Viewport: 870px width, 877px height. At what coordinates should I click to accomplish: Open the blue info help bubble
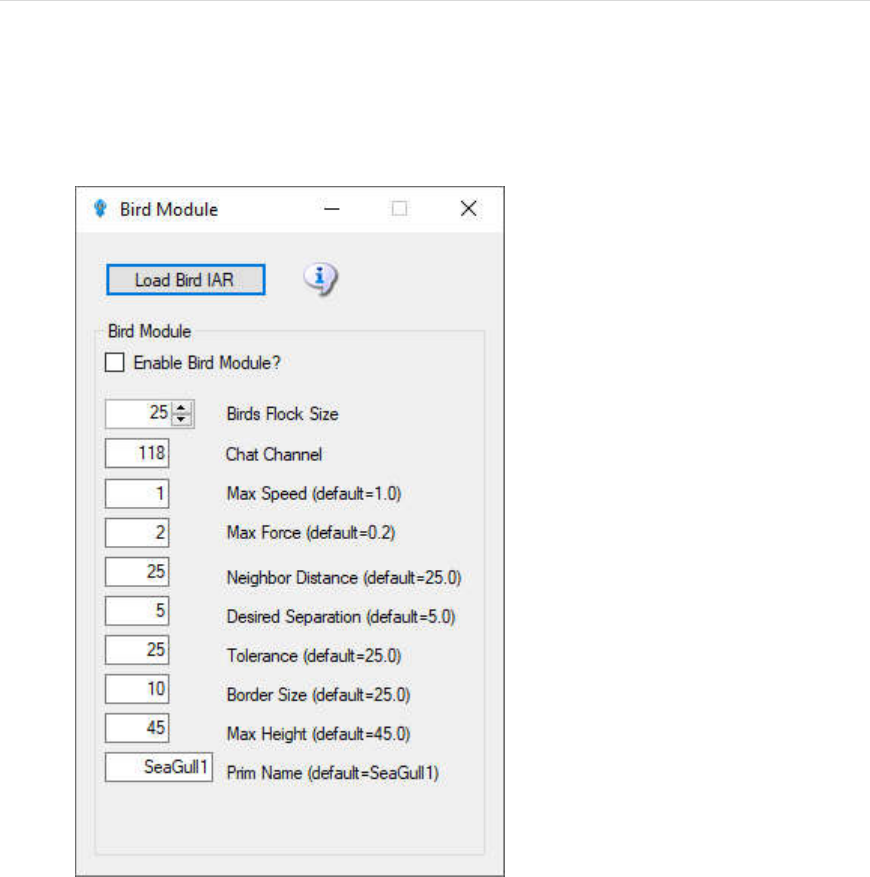[321, 278]
